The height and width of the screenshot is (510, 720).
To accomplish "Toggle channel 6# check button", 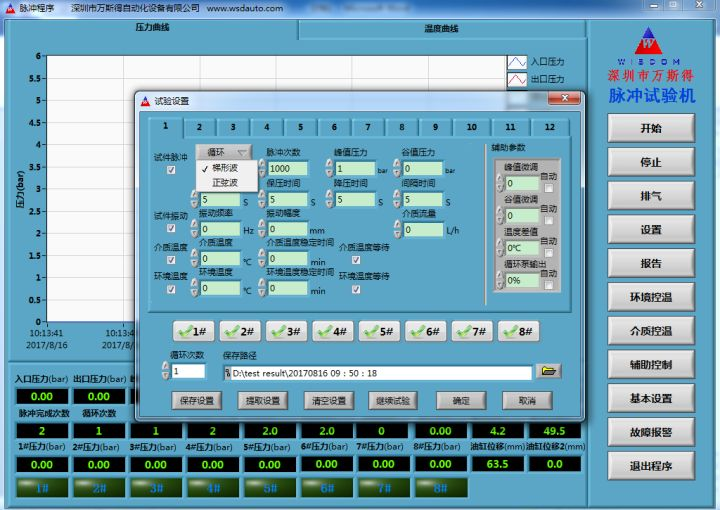I will tap(426, 331).
